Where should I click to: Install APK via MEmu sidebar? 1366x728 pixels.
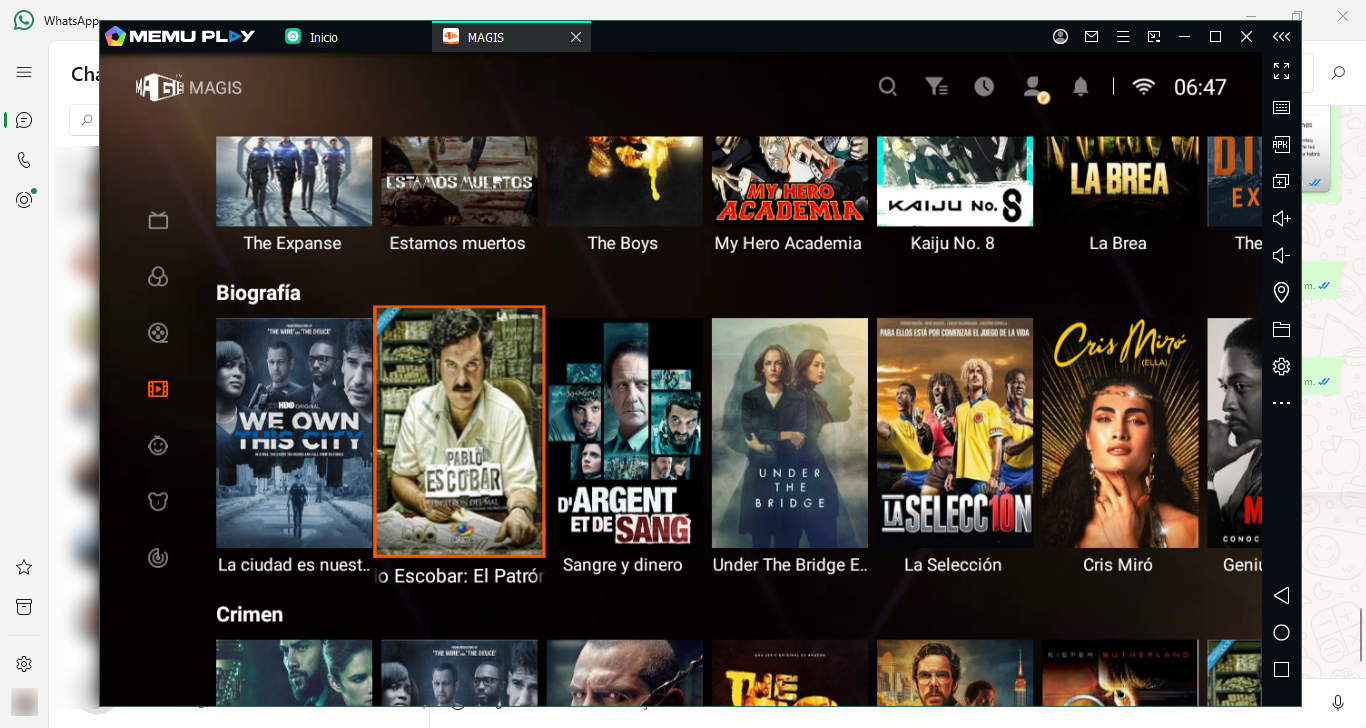(1281, 145)
